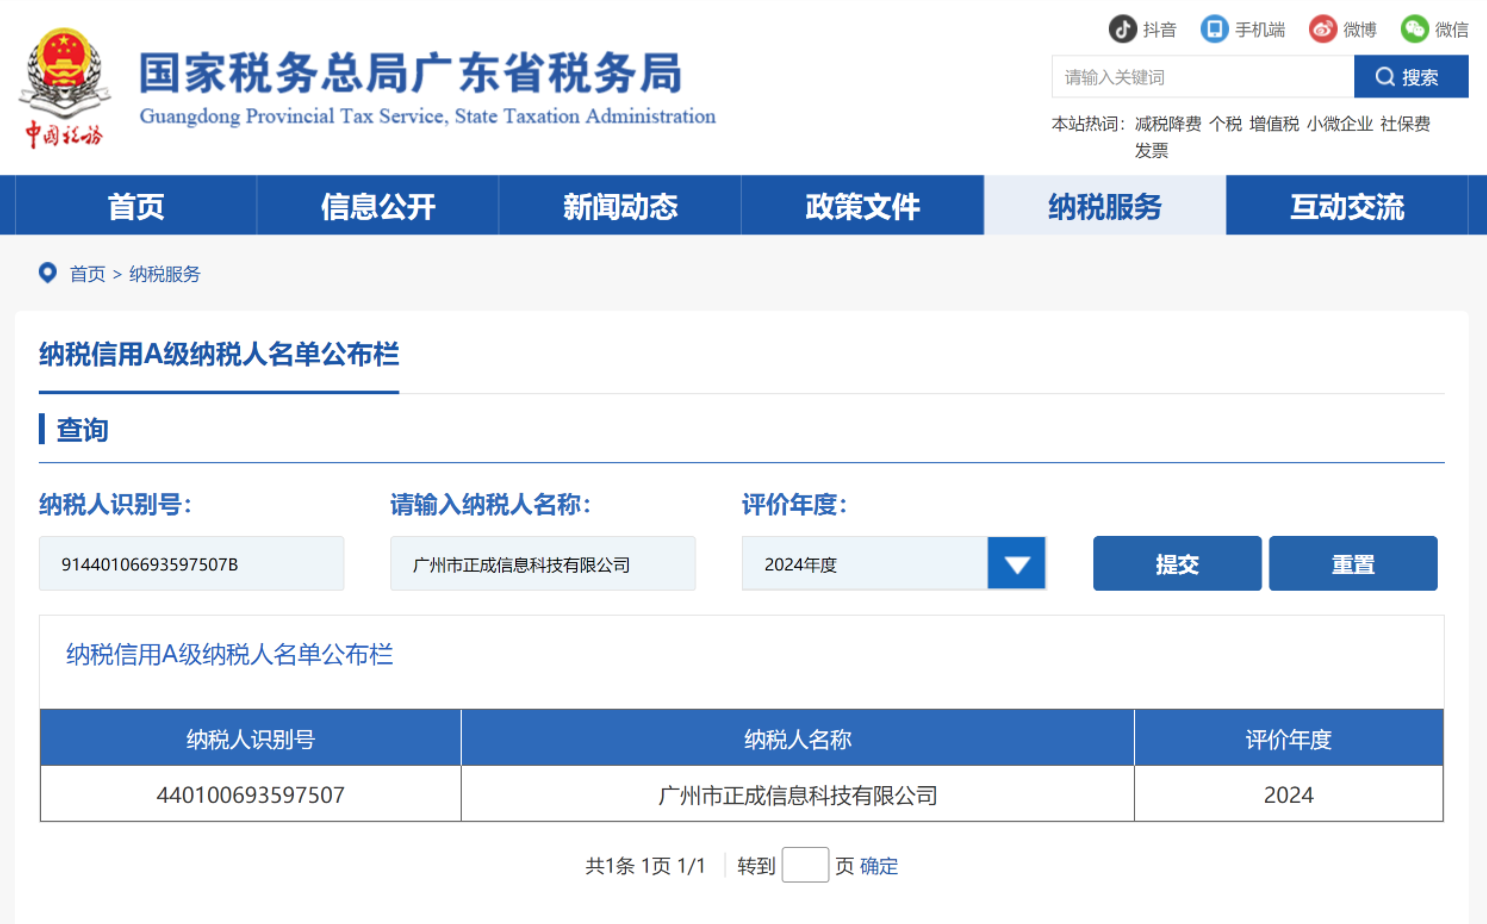Click the page number jump box
The height and width of the screenshot is (924, 1487).
click(804, 865)
